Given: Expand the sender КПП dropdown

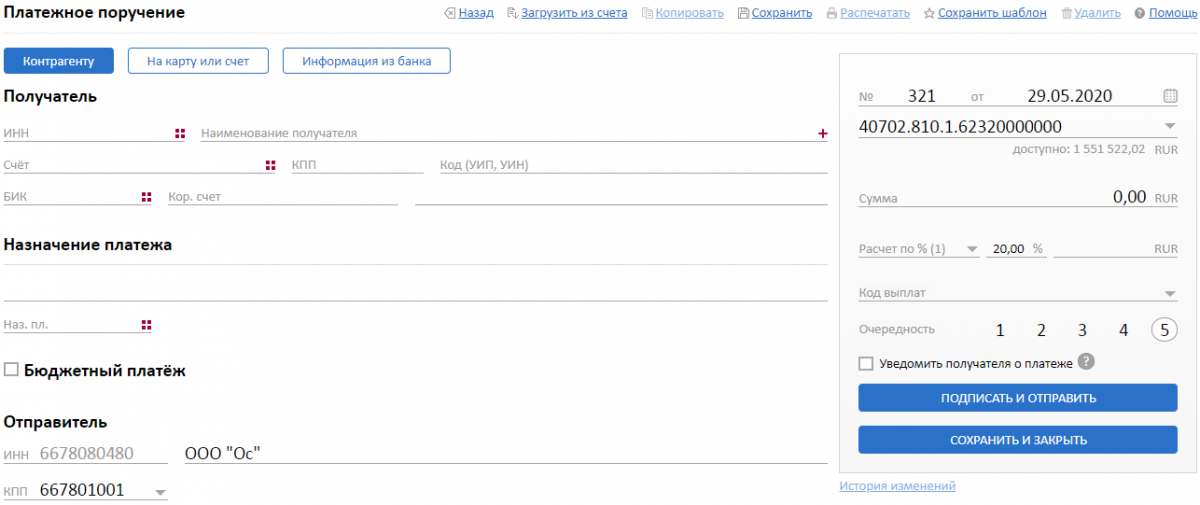Looking at the screenshot, I should tap(160, 491).
